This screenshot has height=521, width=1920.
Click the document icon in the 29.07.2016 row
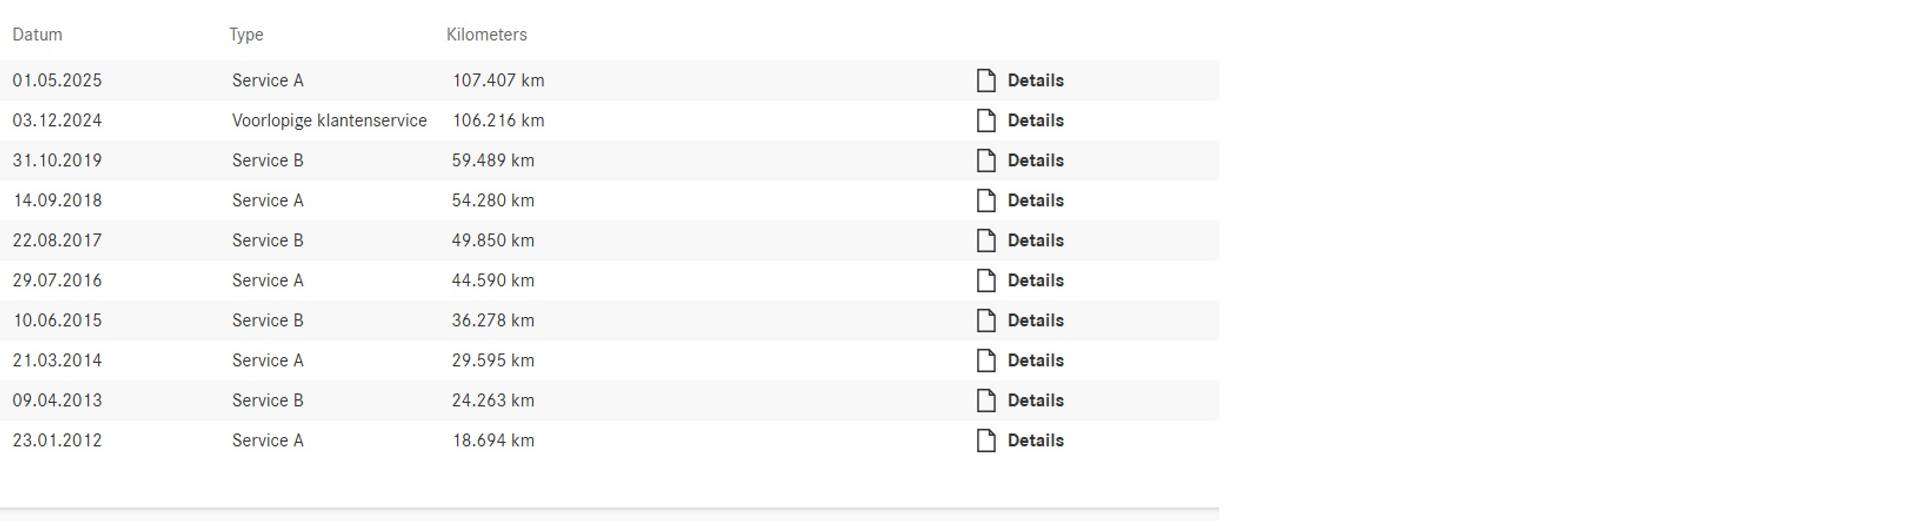pos(986,281)
